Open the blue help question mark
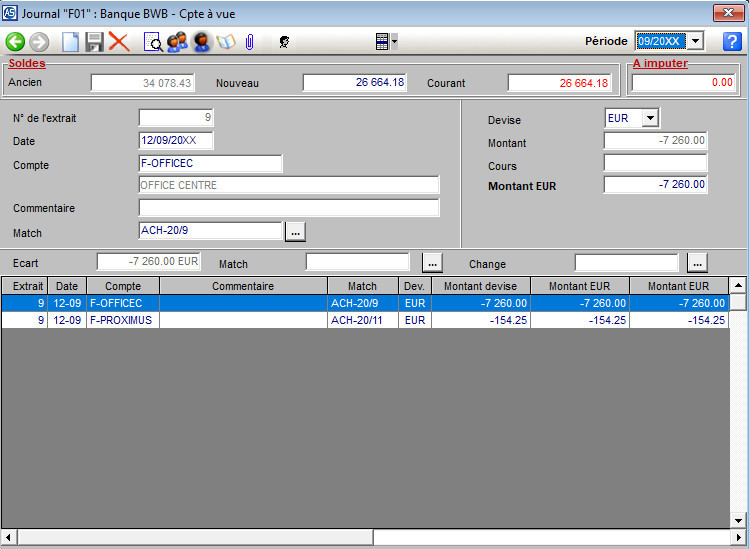This screenshot has height=549, width=749. [731, 41]
